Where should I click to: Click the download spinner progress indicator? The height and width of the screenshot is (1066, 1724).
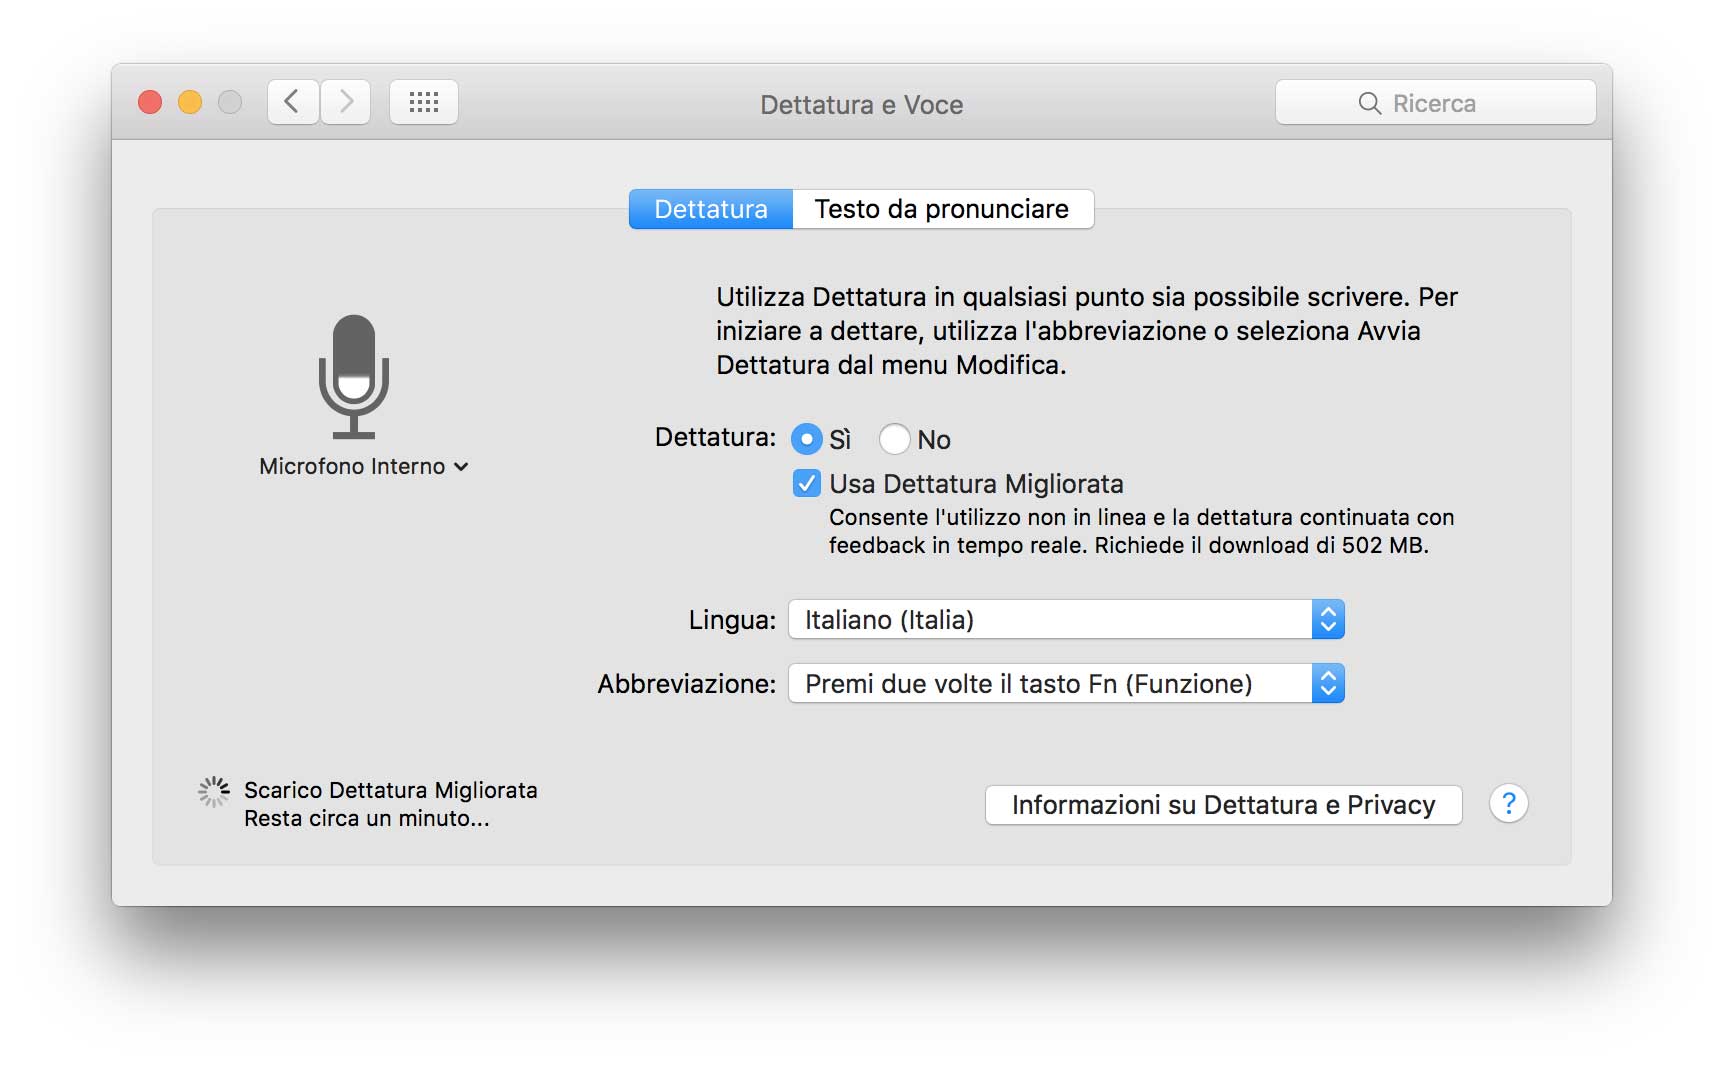214,792
